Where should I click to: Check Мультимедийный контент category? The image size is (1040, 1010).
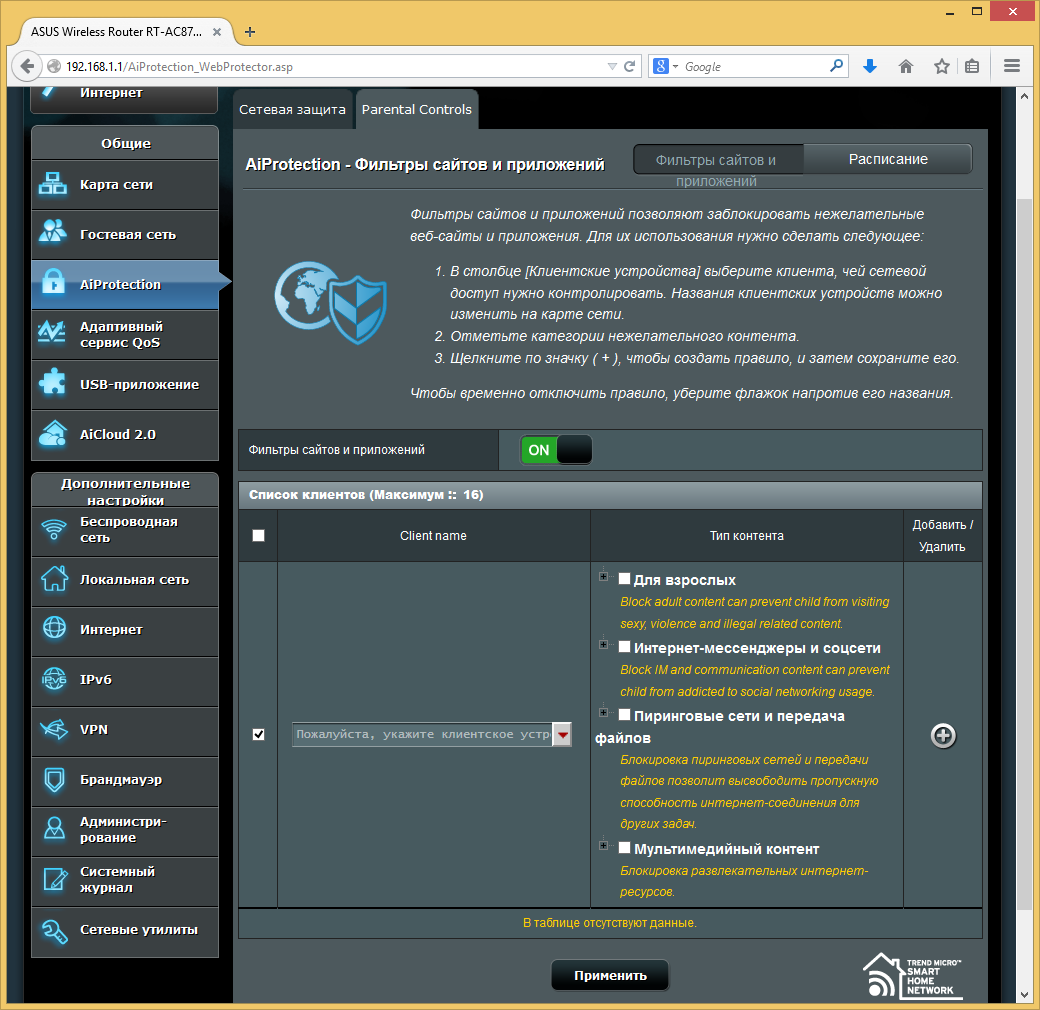point(624,848)
